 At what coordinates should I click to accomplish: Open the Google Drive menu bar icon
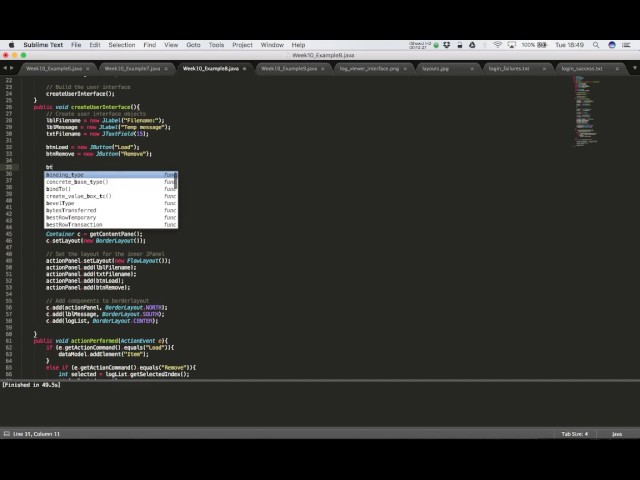coord(472,45)
